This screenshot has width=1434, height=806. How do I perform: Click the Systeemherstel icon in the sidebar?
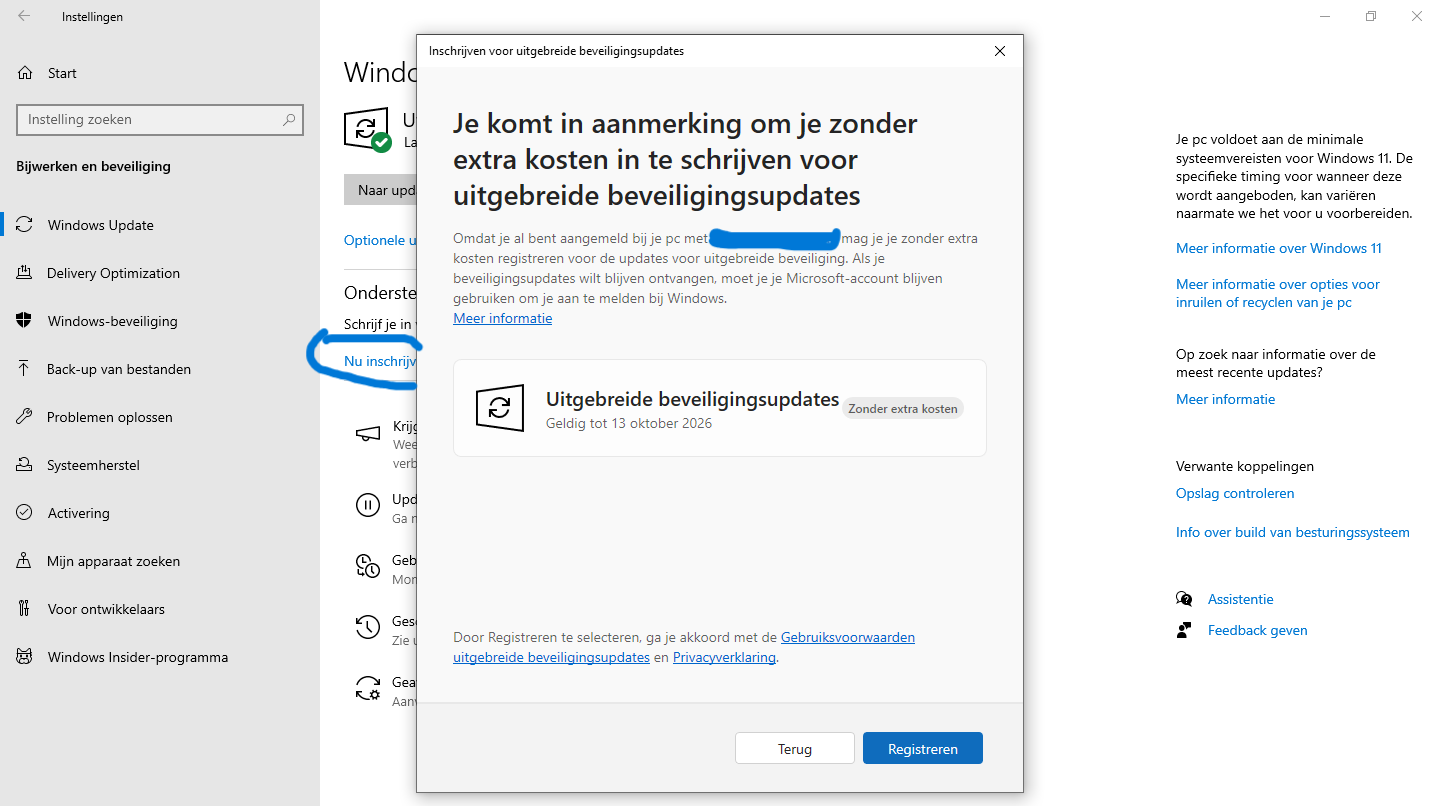[x=25, y=465]
